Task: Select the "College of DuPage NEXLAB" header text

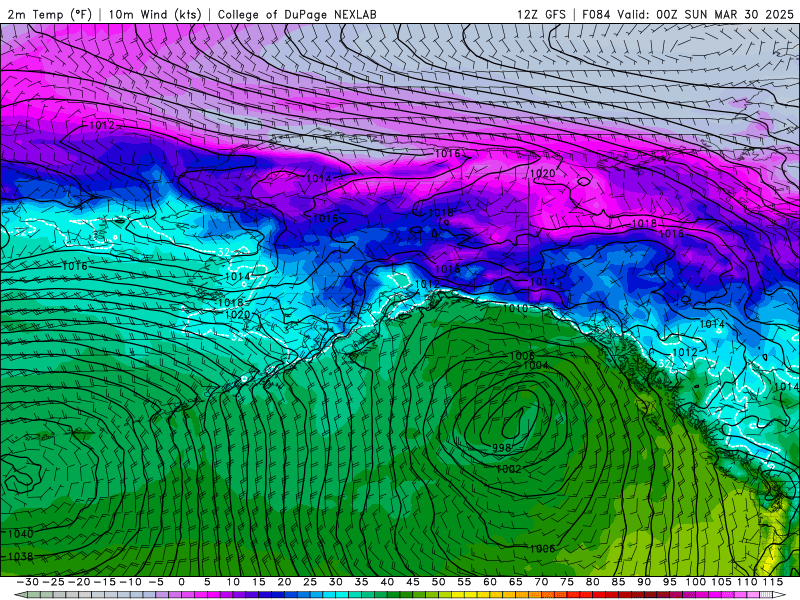Action: [x=297, y=14]
